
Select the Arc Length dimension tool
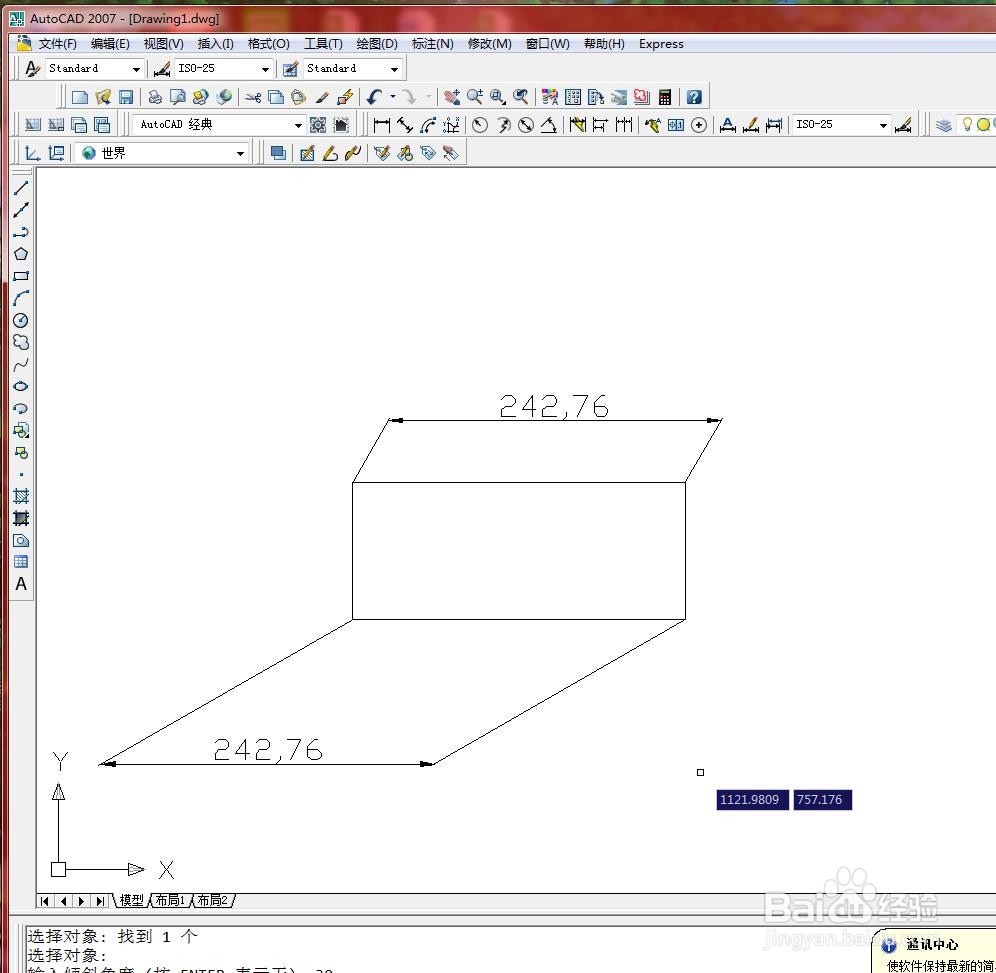tap(428, 125)
